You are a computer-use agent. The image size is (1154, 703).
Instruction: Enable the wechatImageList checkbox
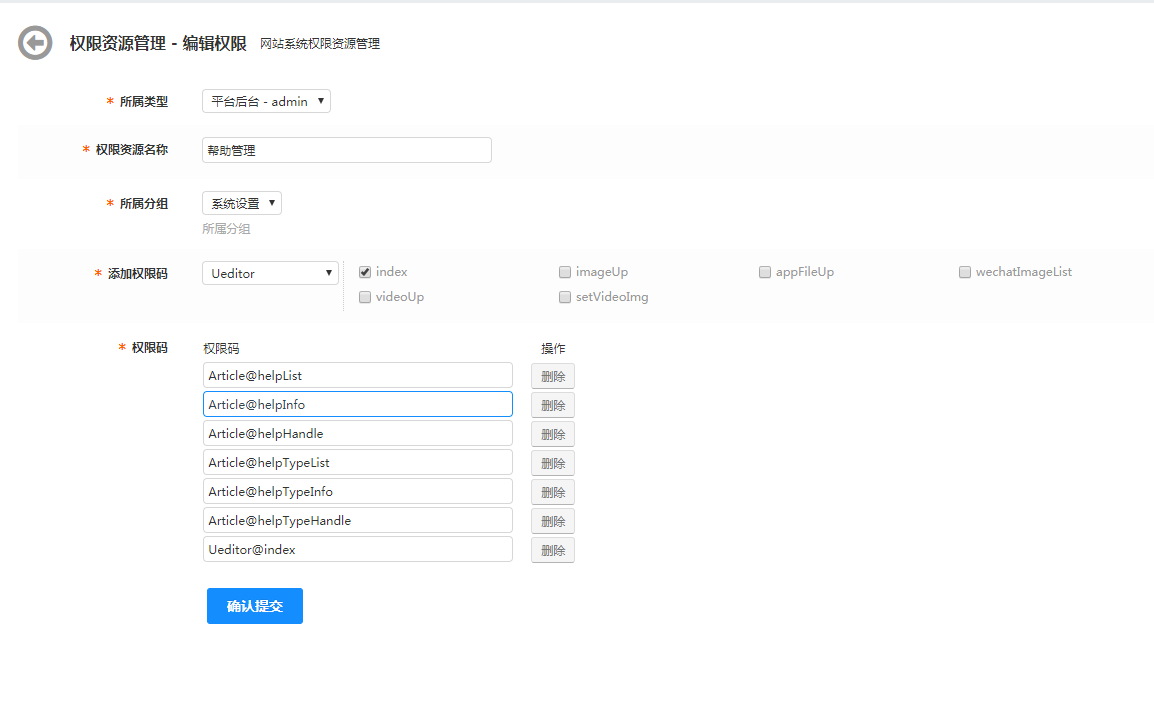coord(965,272)
